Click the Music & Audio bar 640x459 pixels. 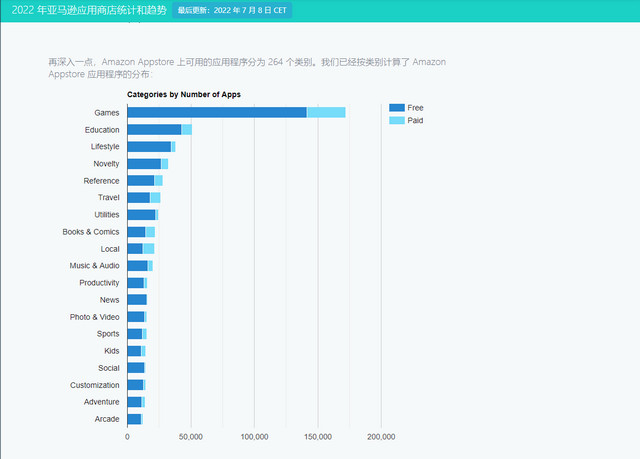140,266
